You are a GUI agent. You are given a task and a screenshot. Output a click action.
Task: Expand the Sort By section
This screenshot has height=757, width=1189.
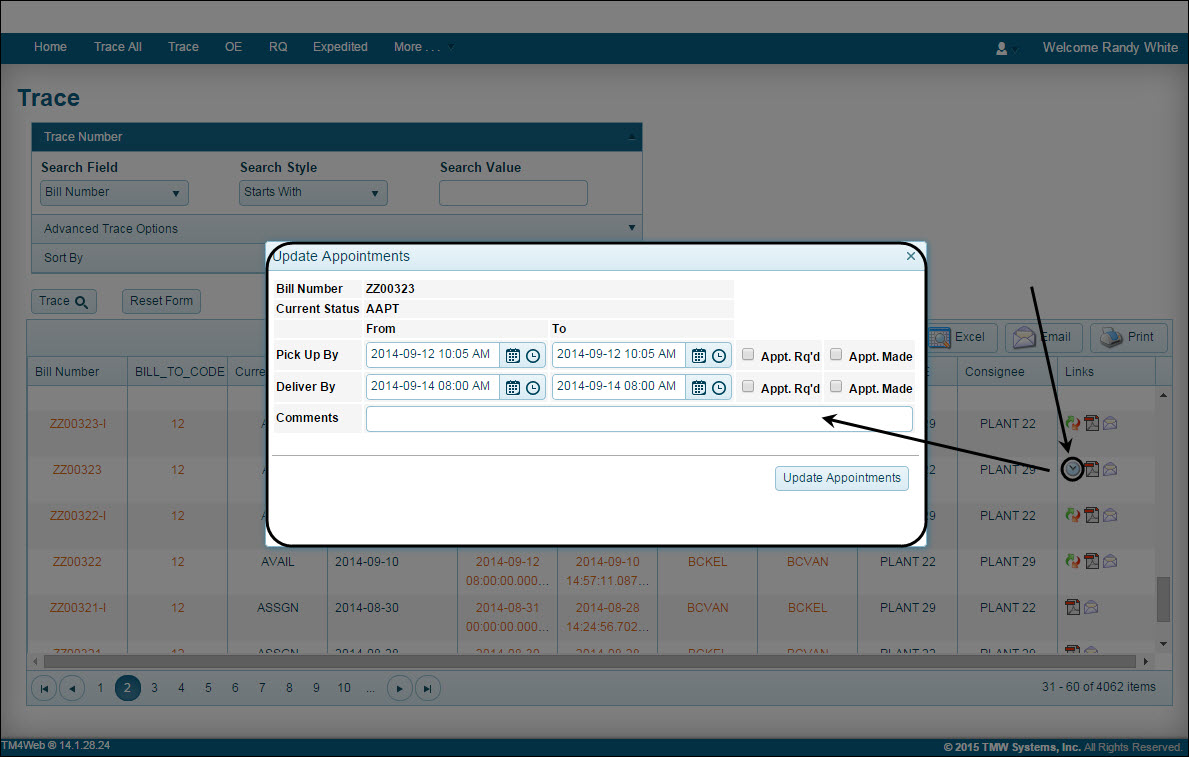click(149, 258)
